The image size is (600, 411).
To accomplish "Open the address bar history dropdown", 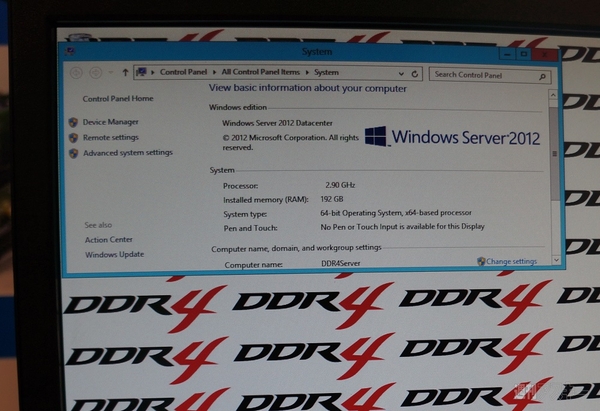I will 401,73.
